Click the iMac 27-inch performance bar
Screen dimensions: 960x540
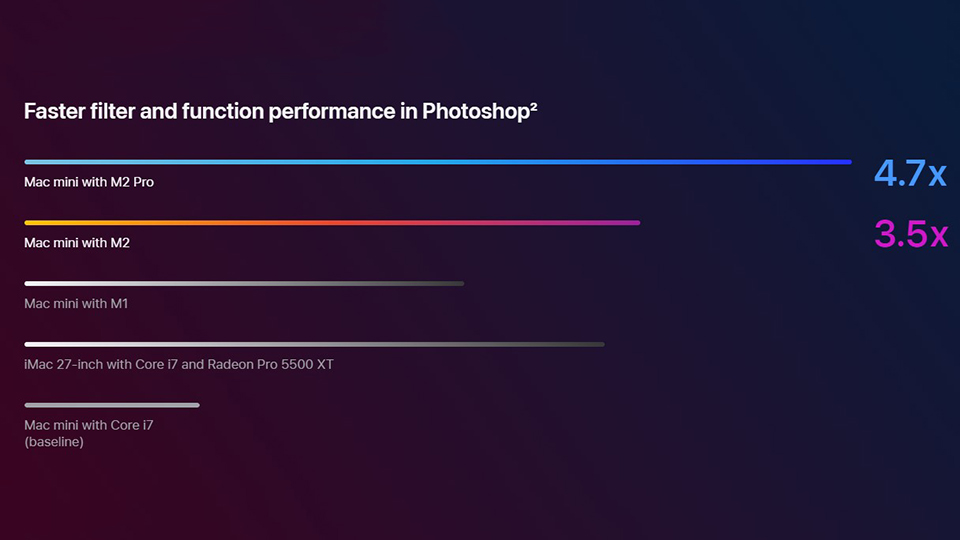pyautogui.click(x=313, y=344)
